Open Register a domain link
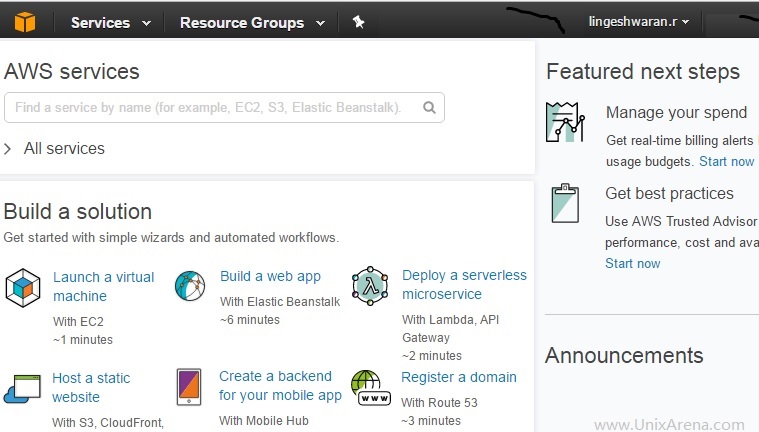The width and height of the screenshot is (759, 432). (459, 377)
